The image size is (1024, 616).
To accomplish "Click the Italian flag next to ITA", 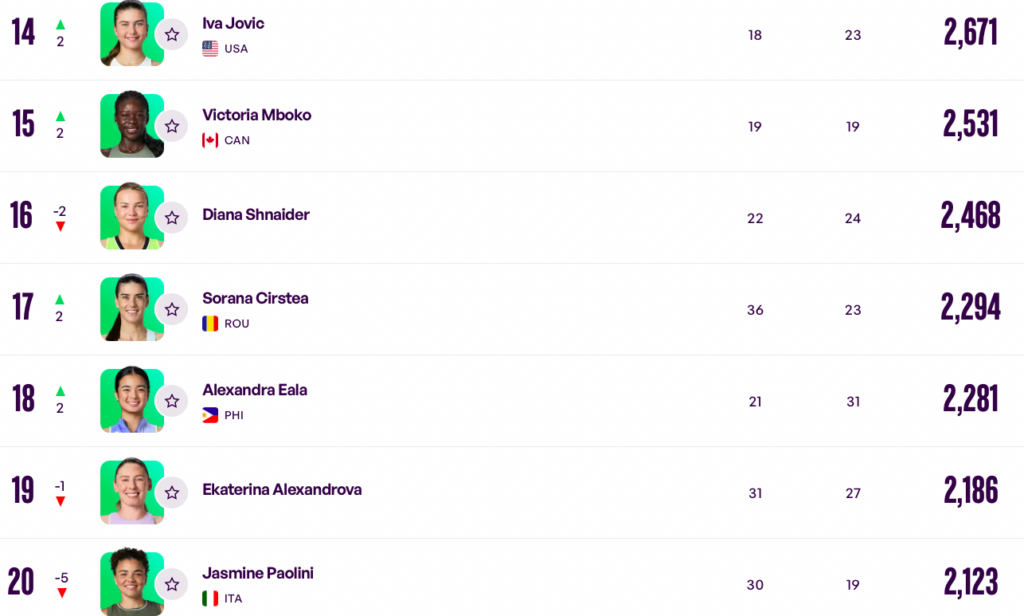I will (210, 598).
